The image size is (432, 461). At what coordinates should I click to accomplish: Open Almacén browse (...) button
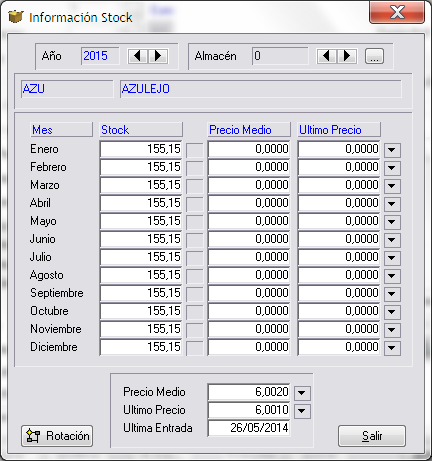click(374, 56)
